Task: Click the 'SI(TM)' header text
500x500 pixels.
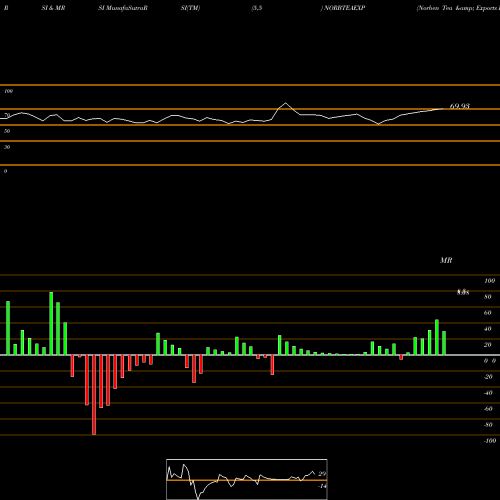Action: [x=190, y=8]
